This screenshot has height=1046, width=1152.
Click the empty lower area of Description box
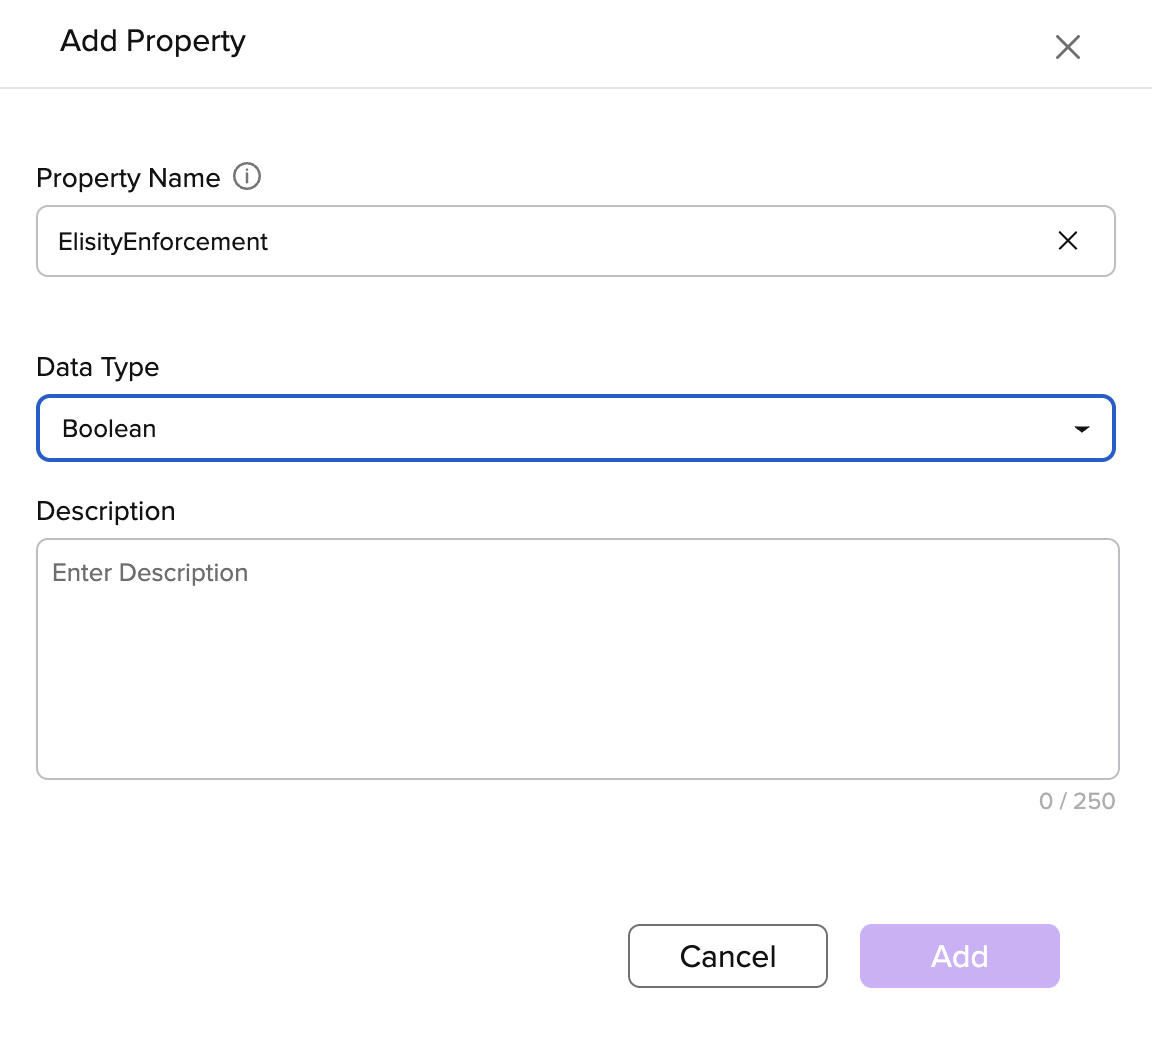click(577, 730)
